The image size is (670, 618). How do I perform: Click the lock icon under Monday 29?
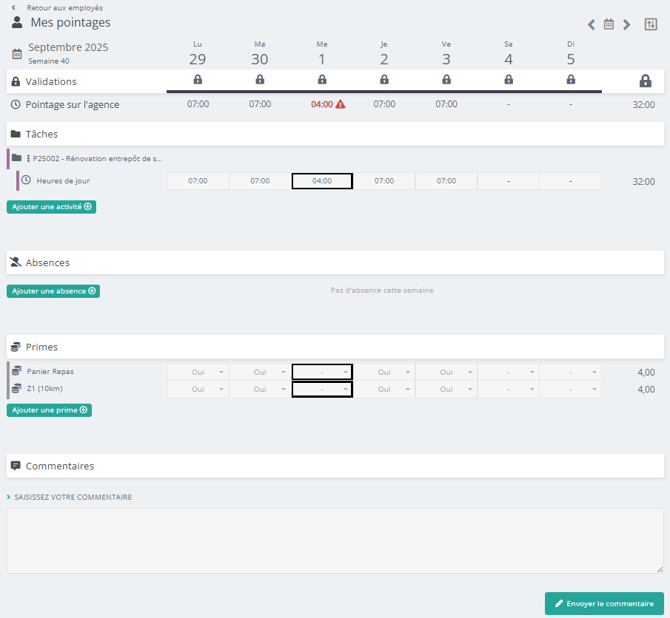point(197,80)
